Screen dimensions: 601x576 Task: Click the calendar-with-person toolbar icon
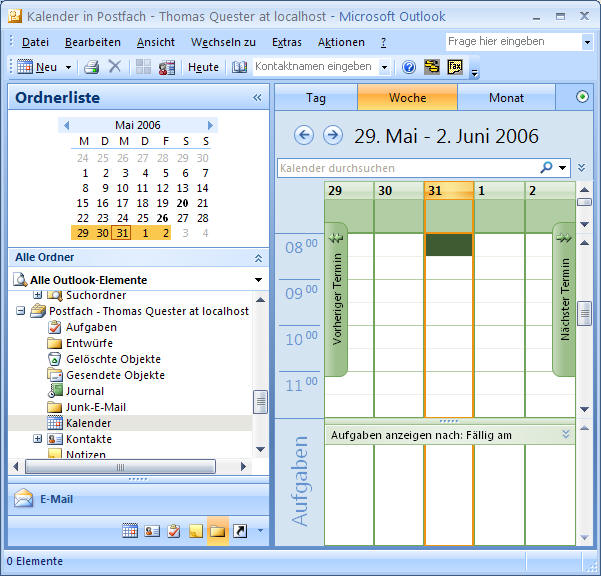coord(167,67)
